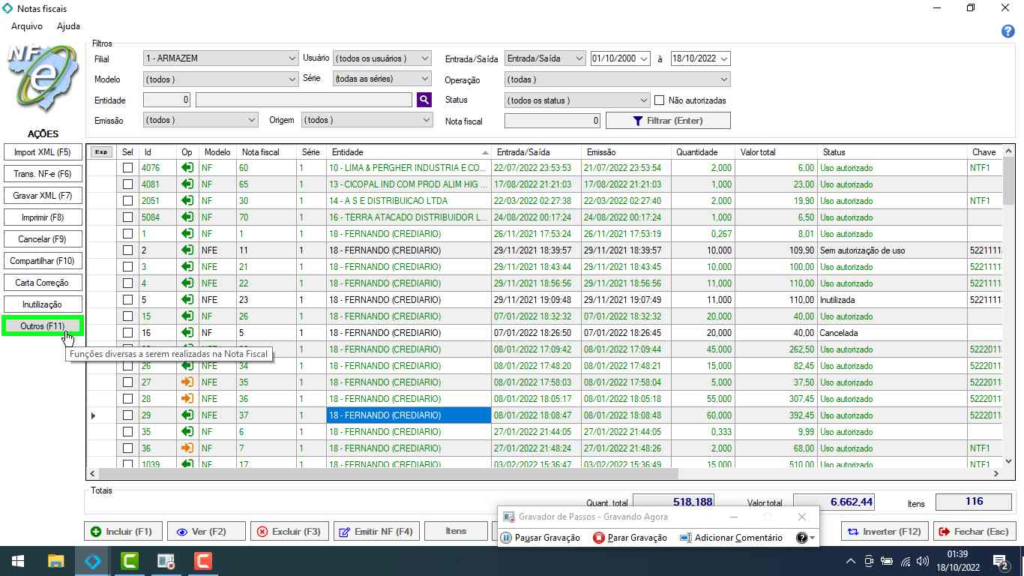
Task: Expand the Operação dropdown
Action: point(617,80)
